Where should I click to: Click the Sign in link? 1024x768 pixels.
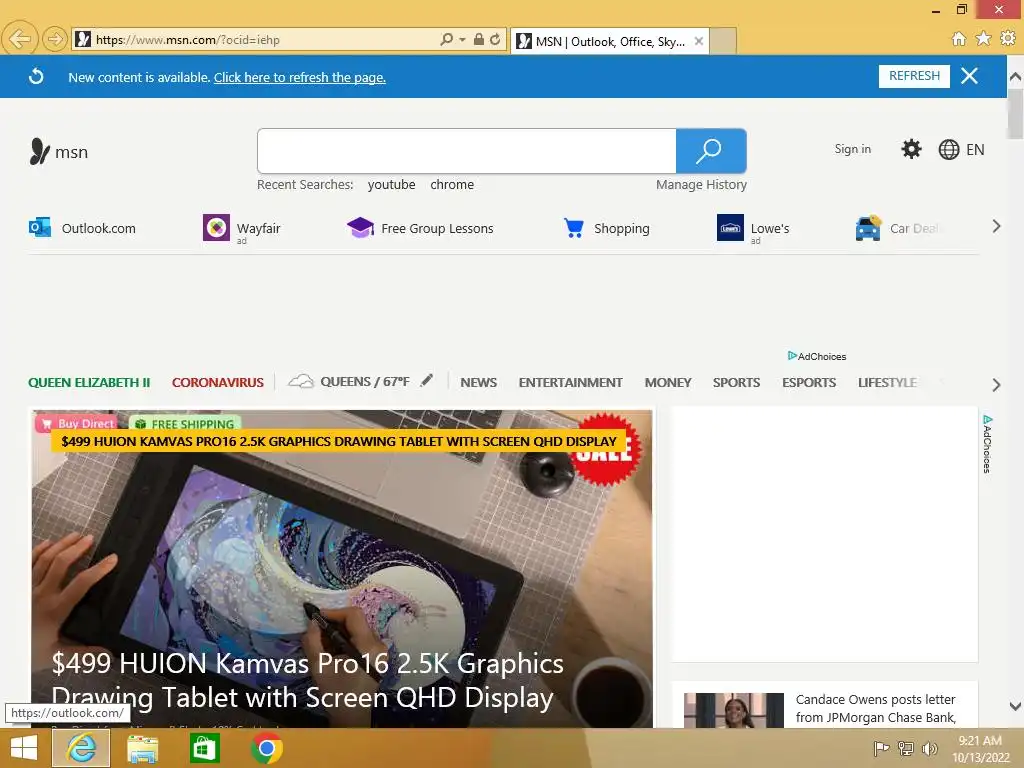pyautogui.click(x=852, y=149)
